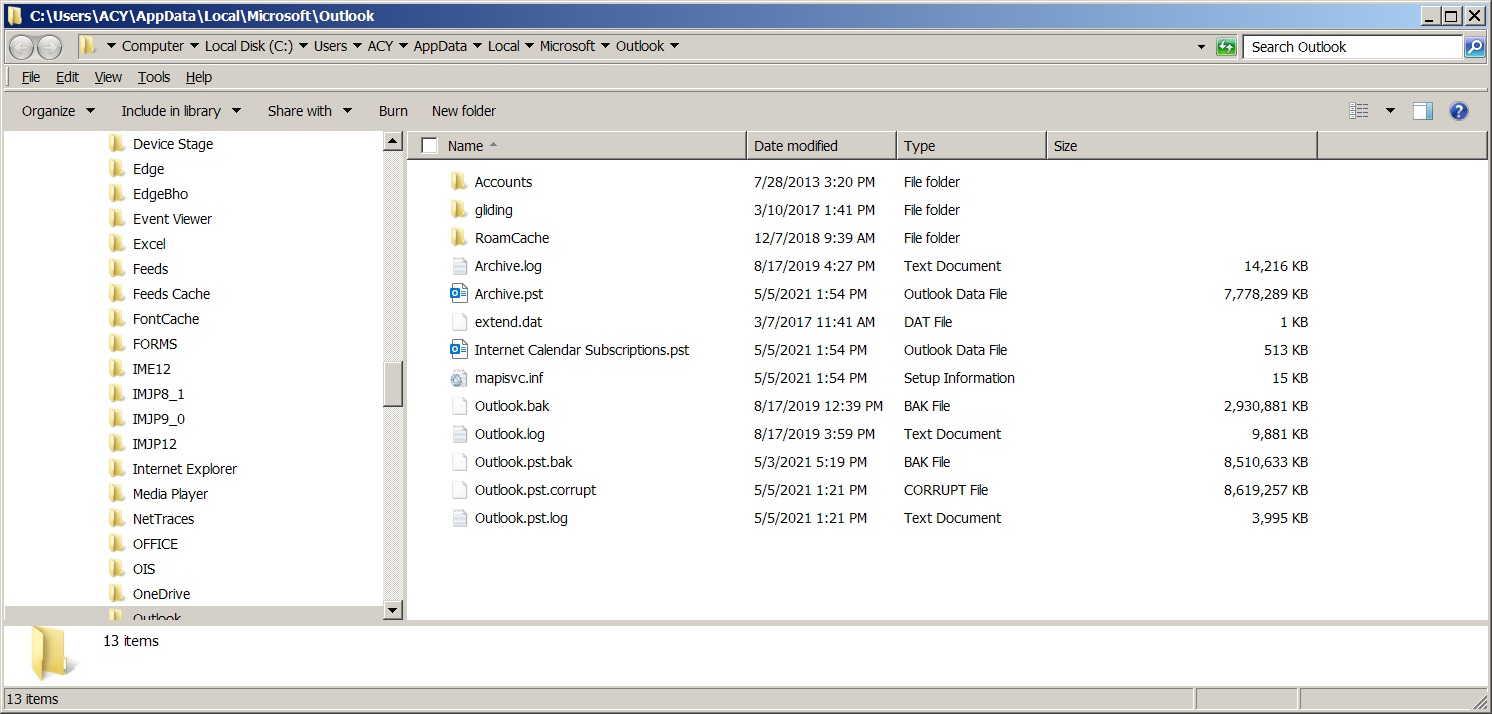Select the Event Viewer folder in tree
The image size is (1492, 714).
click(x=172, y=219)
